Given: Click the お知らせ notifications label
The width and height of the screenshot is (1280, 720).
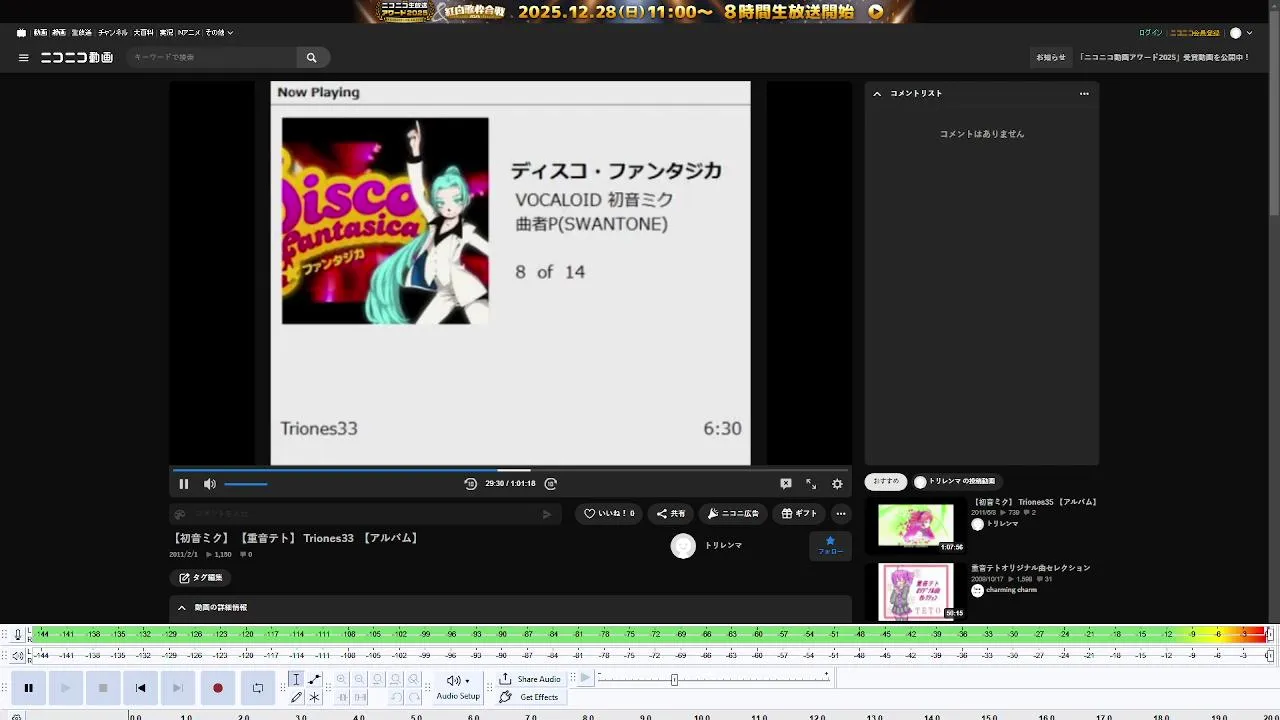Looking at the screenshot, I should tap(1051, 58).
